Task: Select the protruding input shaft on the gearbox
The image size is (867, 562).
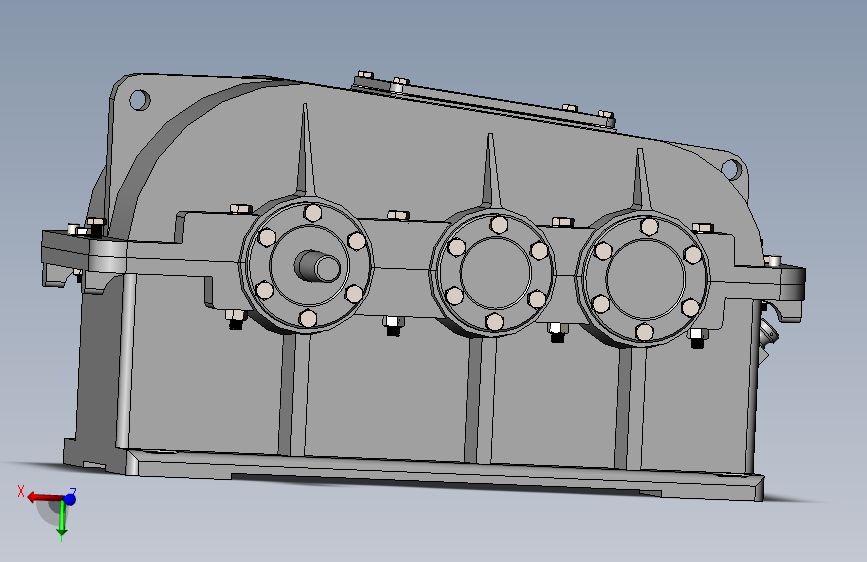Action: [317, 266]
